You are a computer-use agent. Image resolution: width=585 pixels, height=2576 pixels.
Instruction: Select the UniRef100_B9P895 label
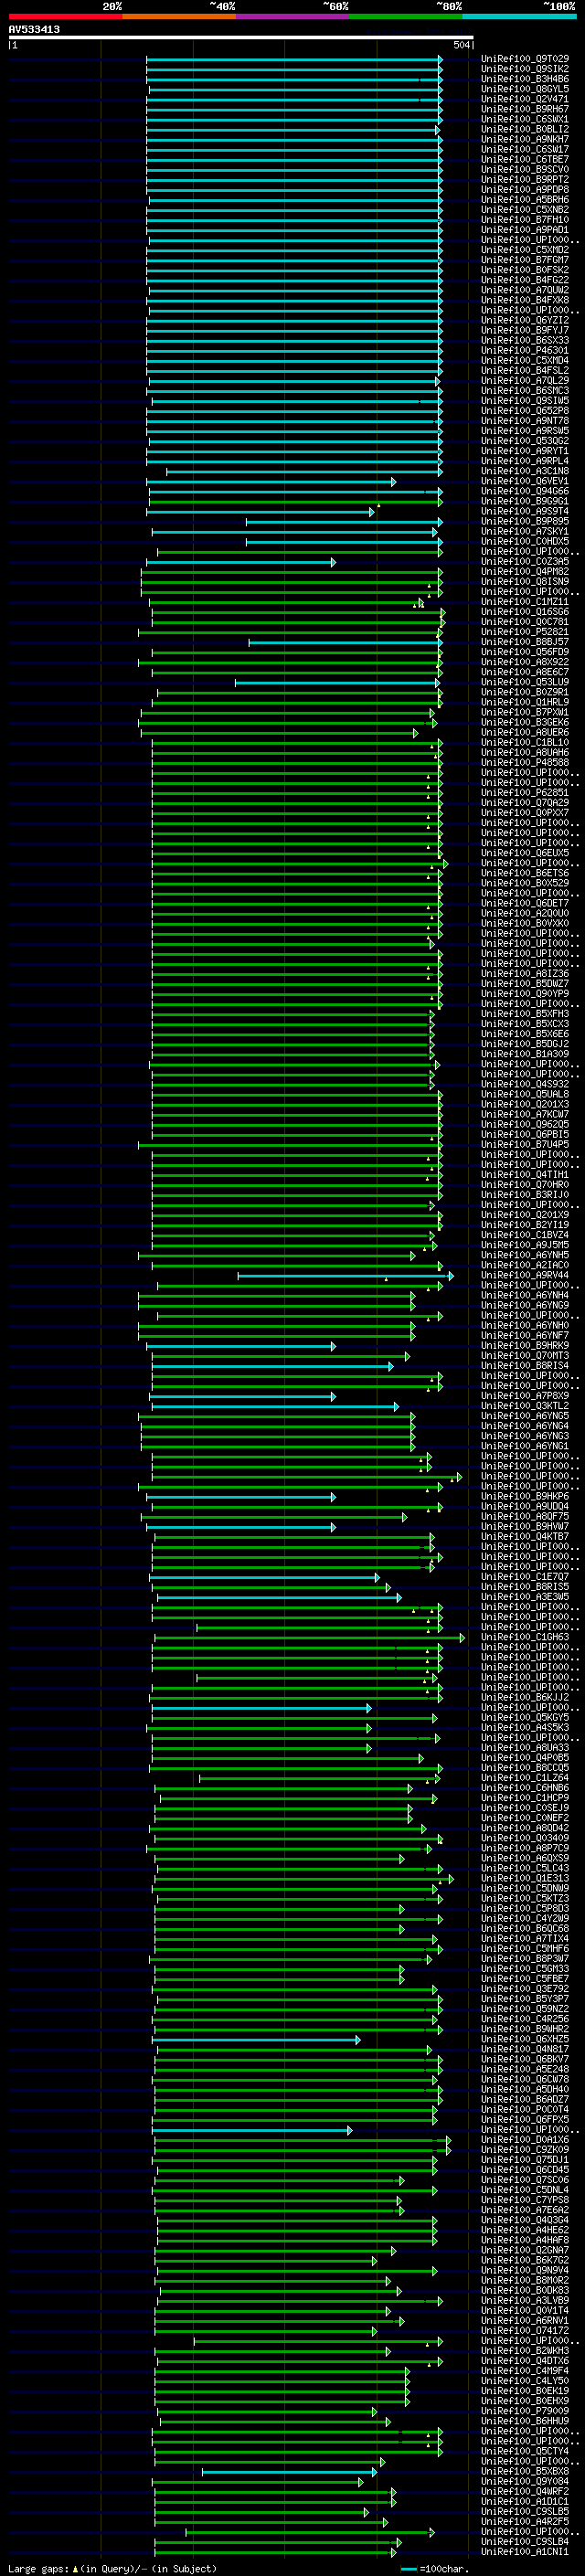pyautogui.click(x=525, y=521)
